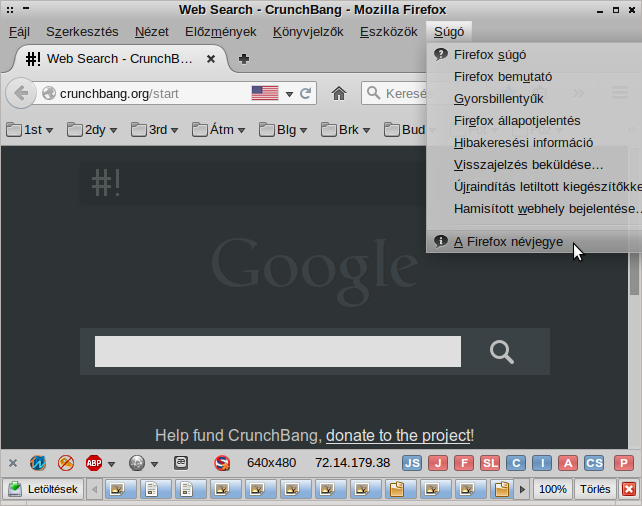
Task: Toggle the SL (Silverlight) QuickJava button
Action: pos(490,463)
